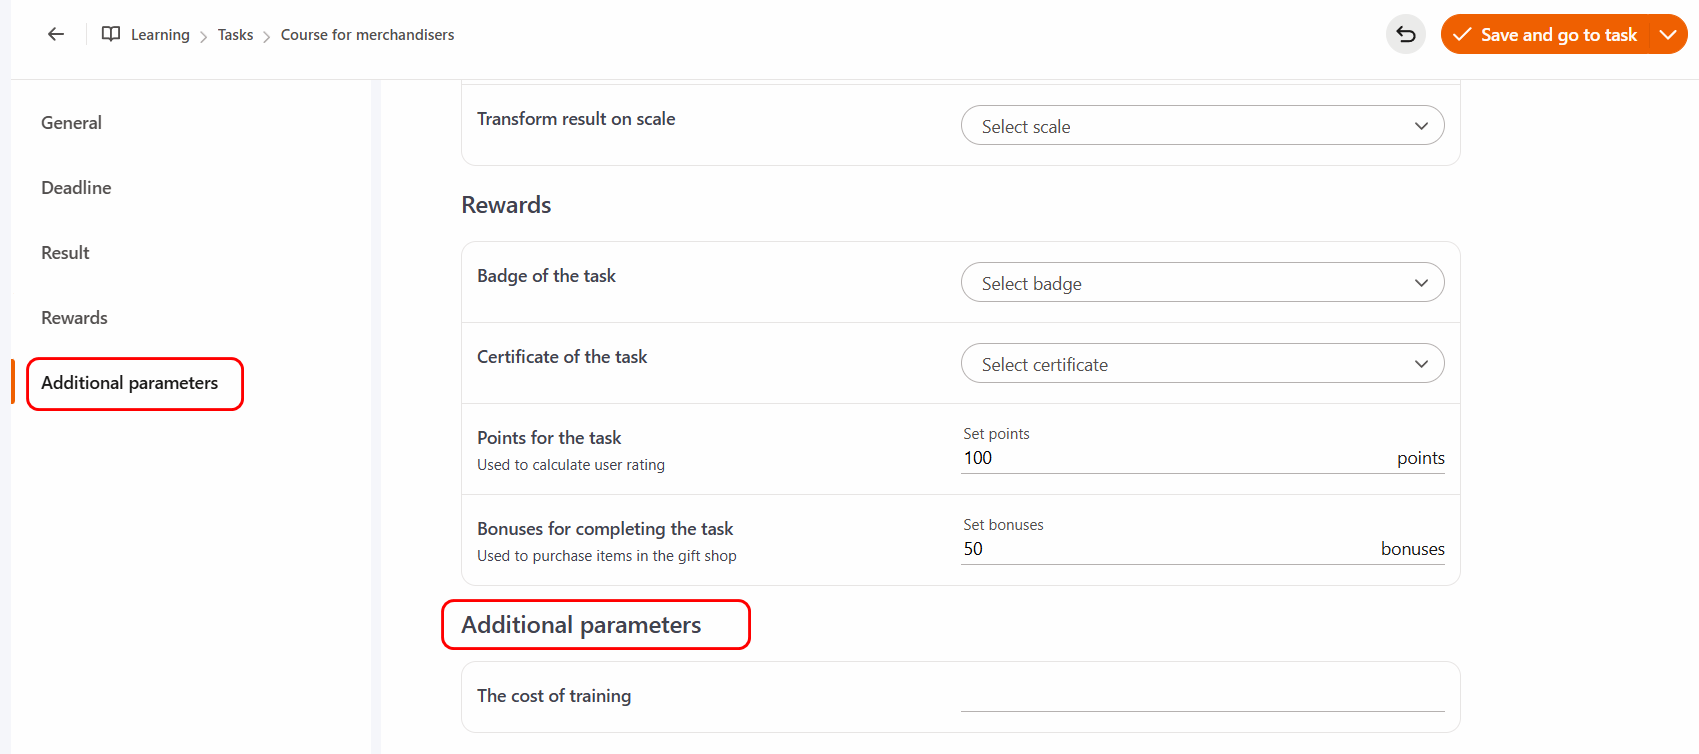Viewport: 1699px width, 754px height.
Task: Select Additional parameters in the sidebar
Action: click(x=129, y=383)
